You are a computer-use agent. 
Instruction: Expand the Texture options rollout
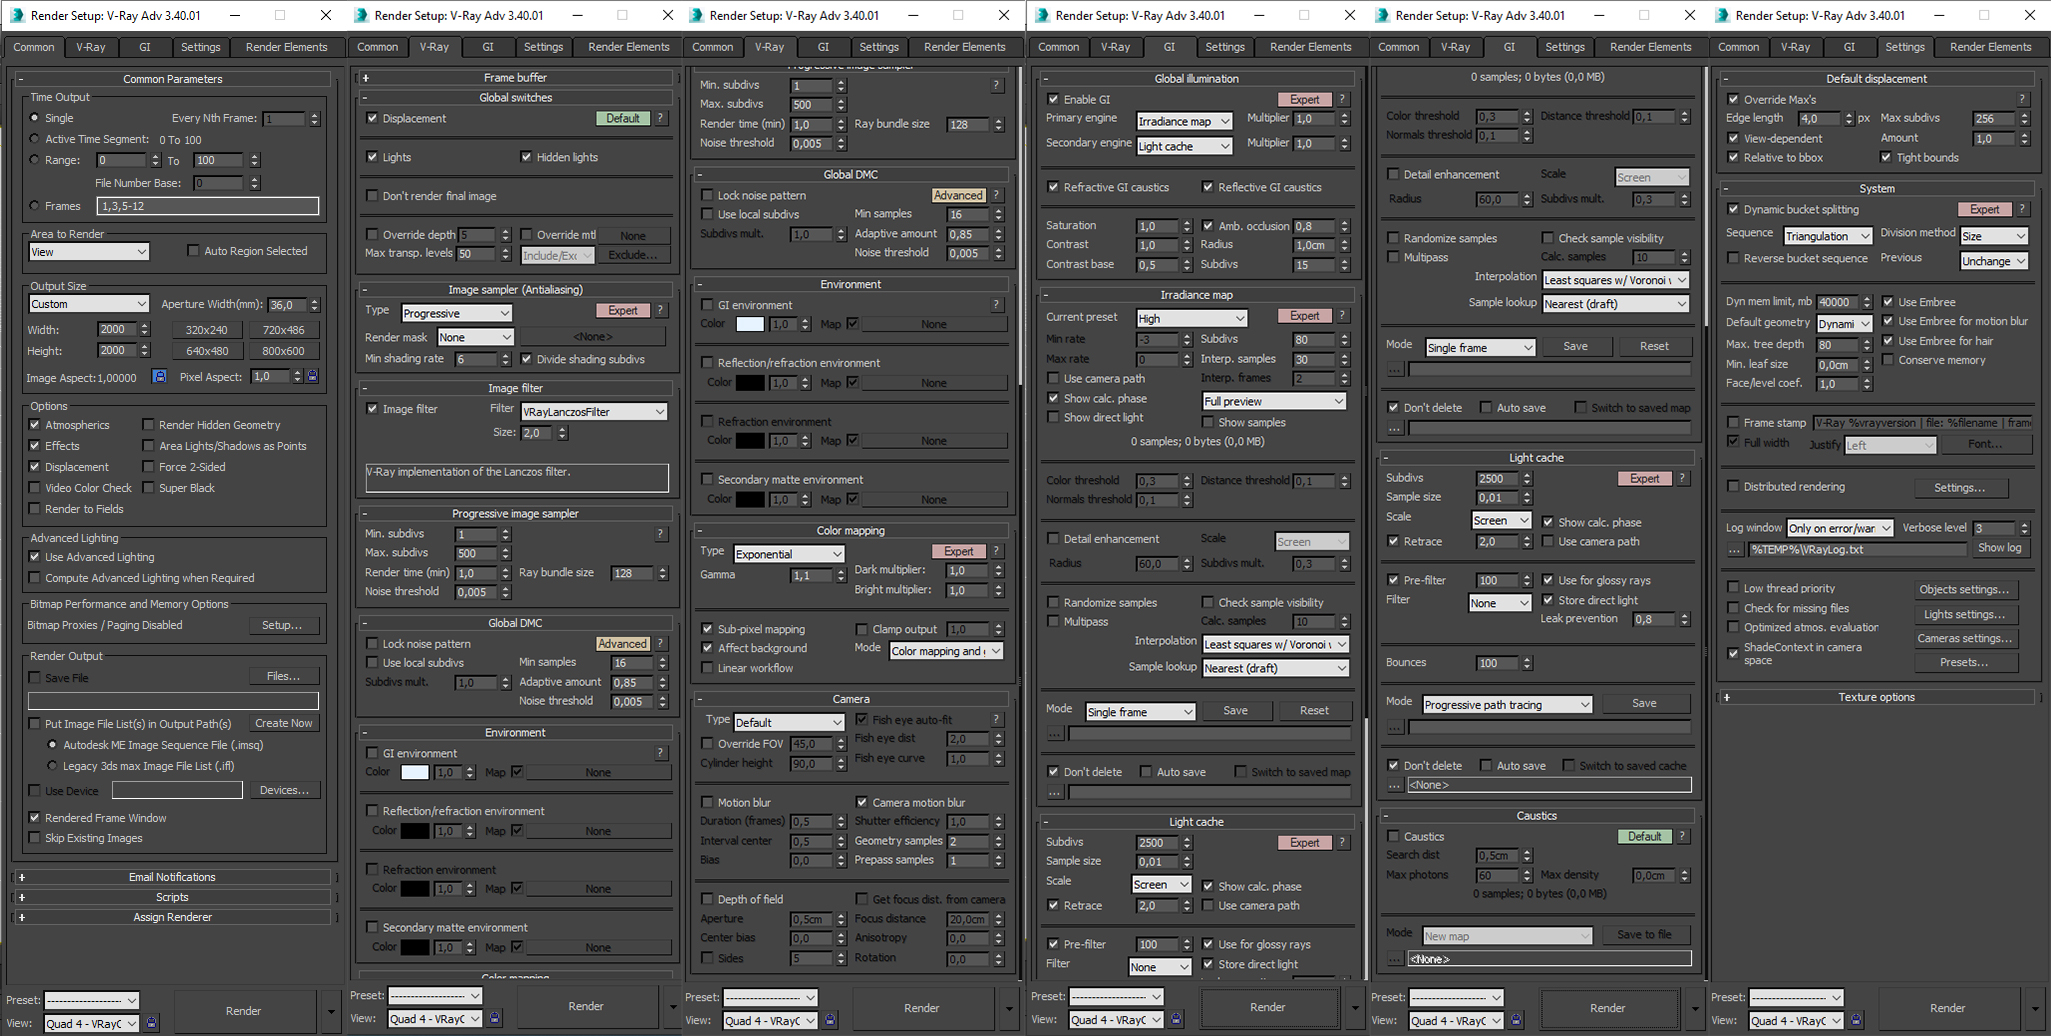click(x=1727, y=697)
